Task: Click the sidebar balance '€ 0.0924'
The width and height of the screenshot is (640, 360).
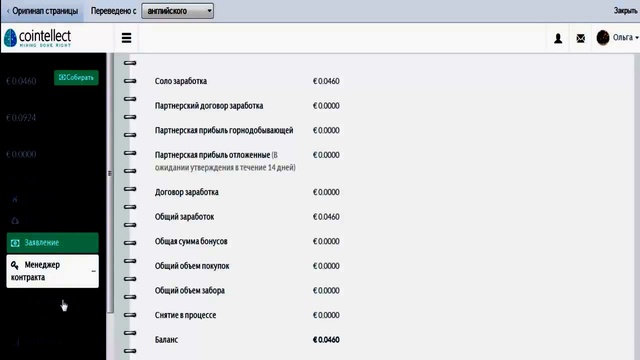Action: pos(21,118)
